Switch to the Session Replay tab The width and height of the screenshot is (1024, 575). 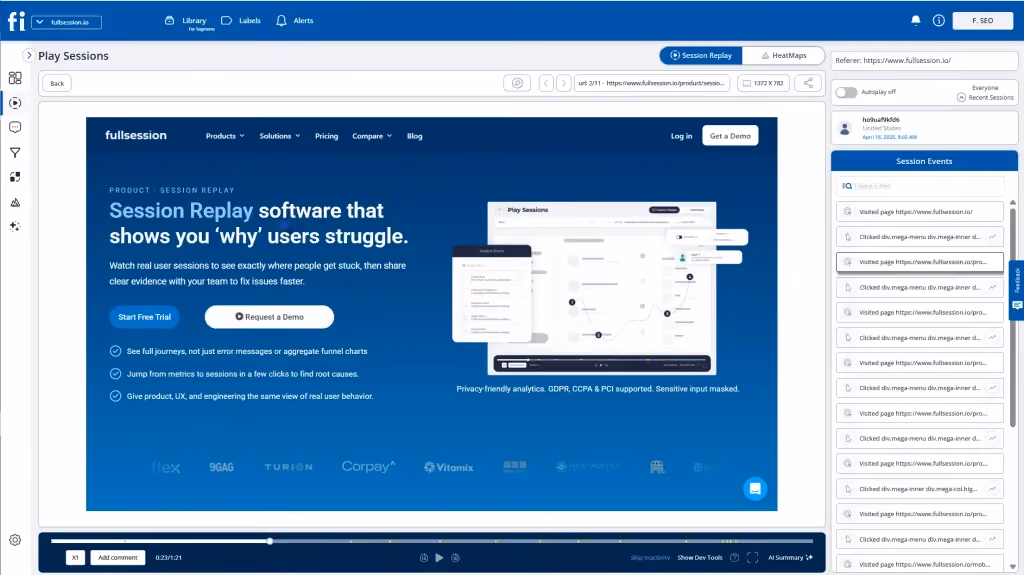coord(701,56)
